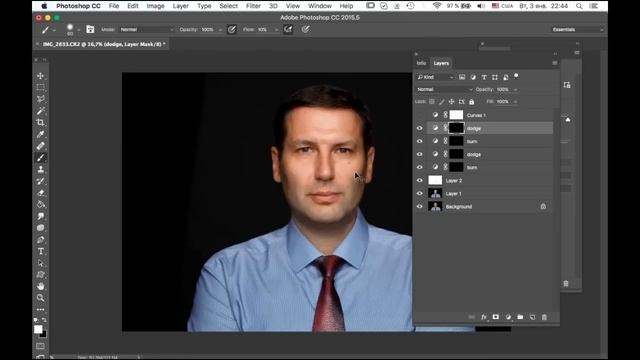
Task: Click Delete layer trash in Layers panel
Action: coord(544,317)
